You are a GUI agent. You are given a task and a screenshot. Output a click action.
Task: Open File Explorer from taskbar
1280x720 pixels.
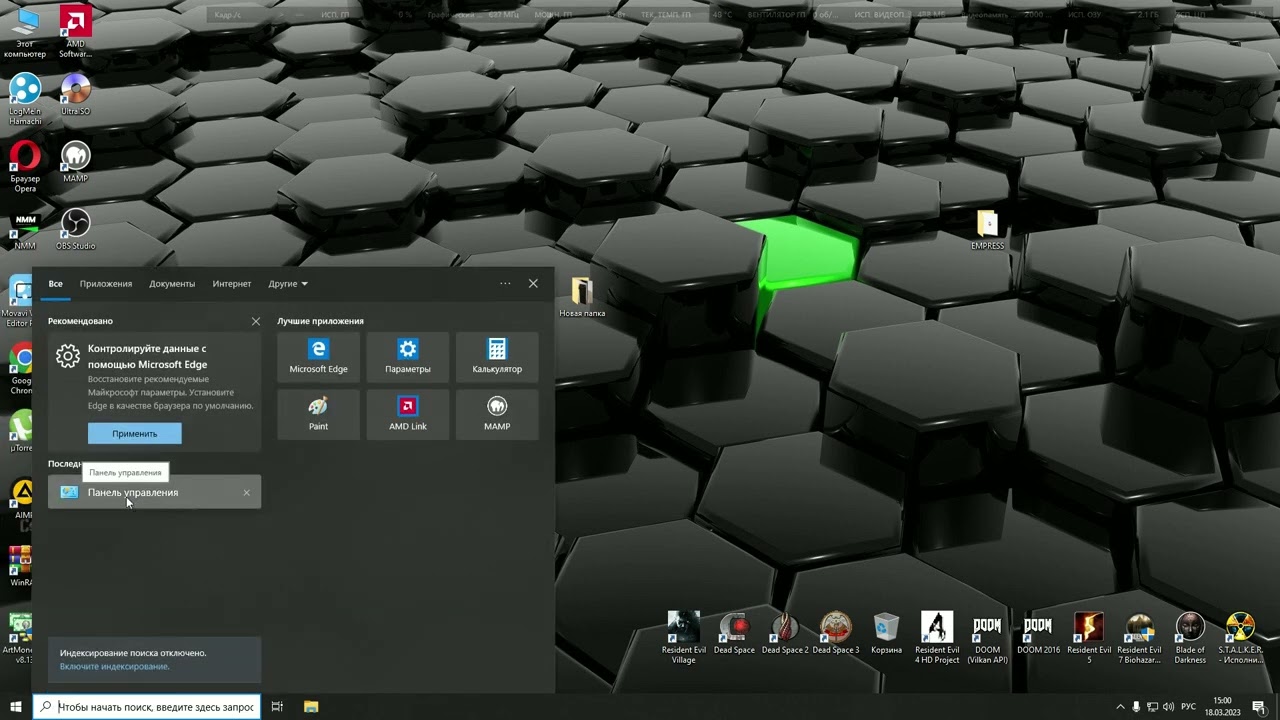click(311, 707)
